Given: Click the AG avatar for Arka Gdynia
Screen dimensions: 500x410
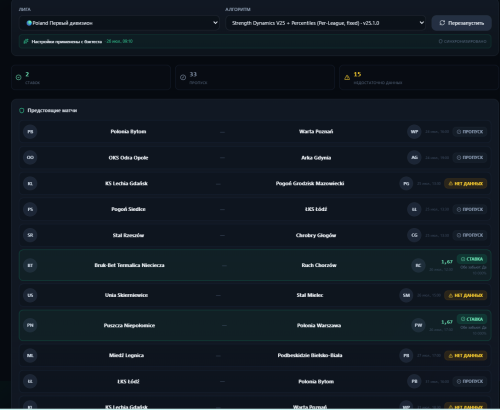Looking at the screenshot, I should (x=414, y=157).
